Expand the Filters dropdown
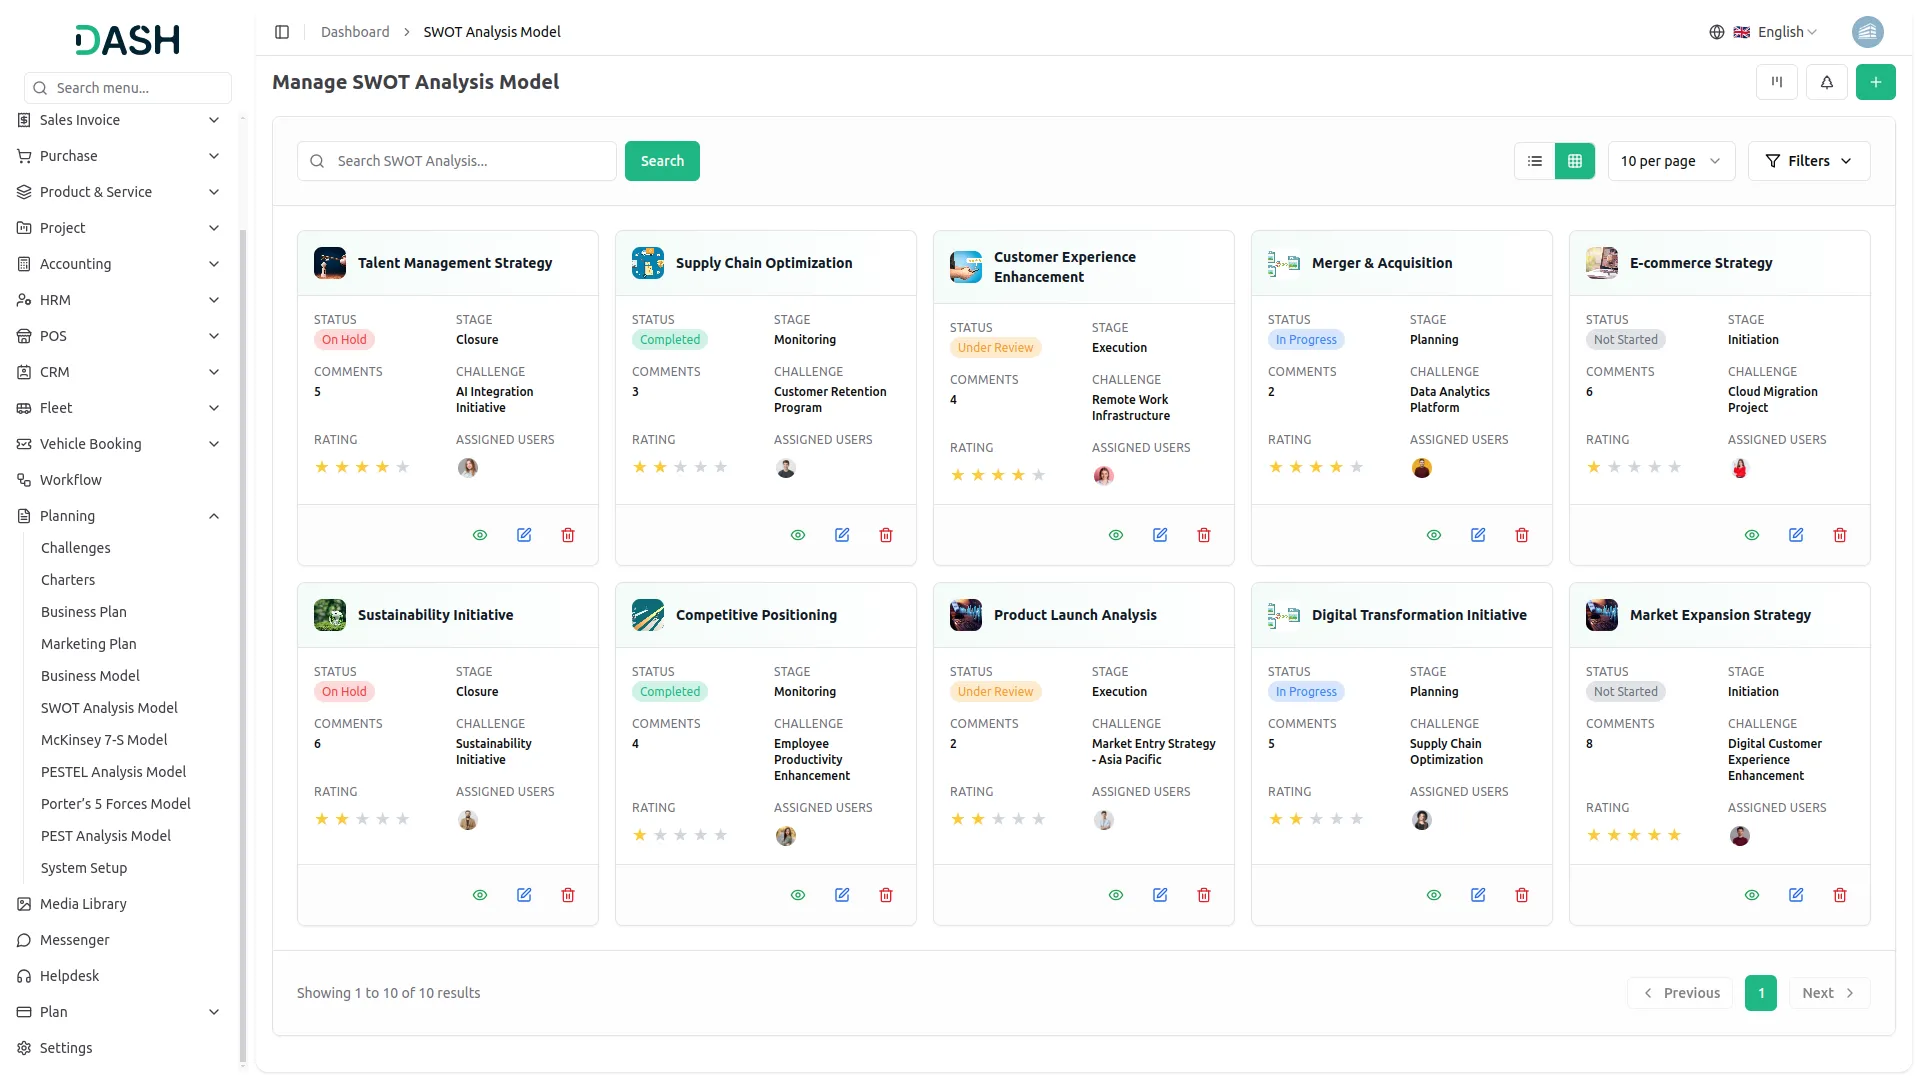This screenshot has width=1920, height=1080. point(1809,161)
